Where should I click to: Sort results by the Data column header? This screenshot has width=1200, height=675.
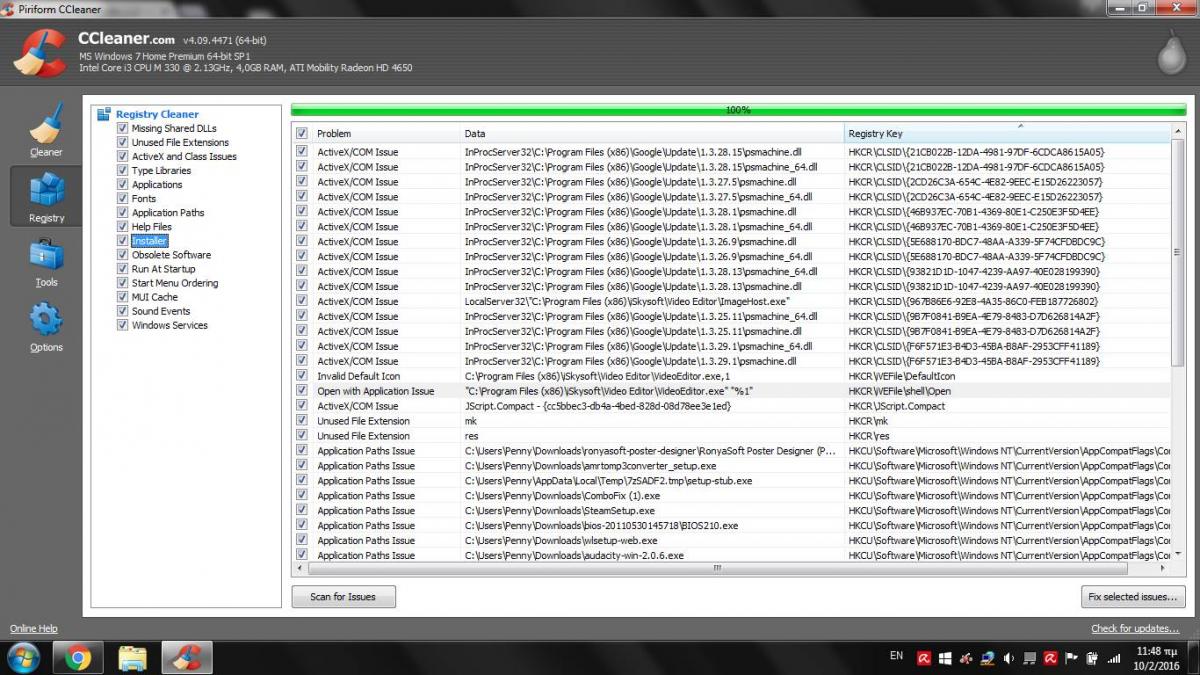pos(652,133)
